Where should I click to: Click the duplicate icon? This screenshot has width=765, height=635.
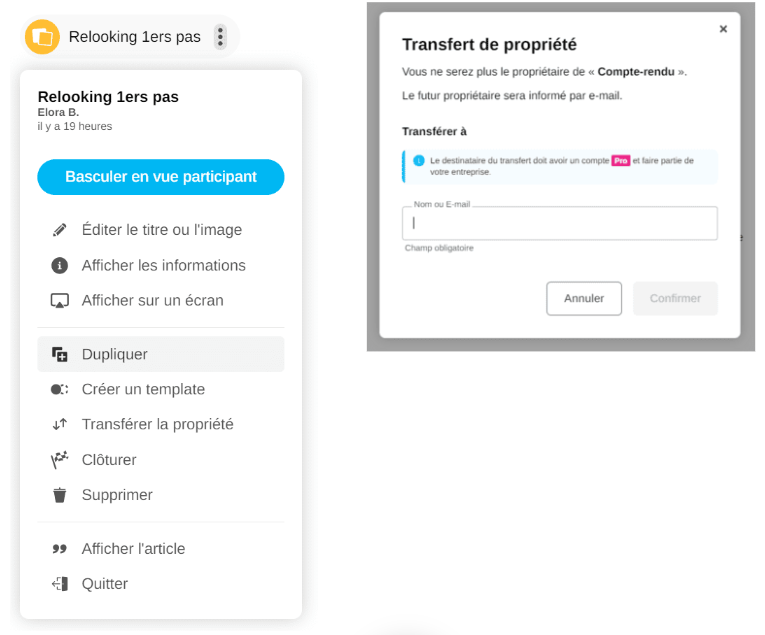click(x=60, y=354)
